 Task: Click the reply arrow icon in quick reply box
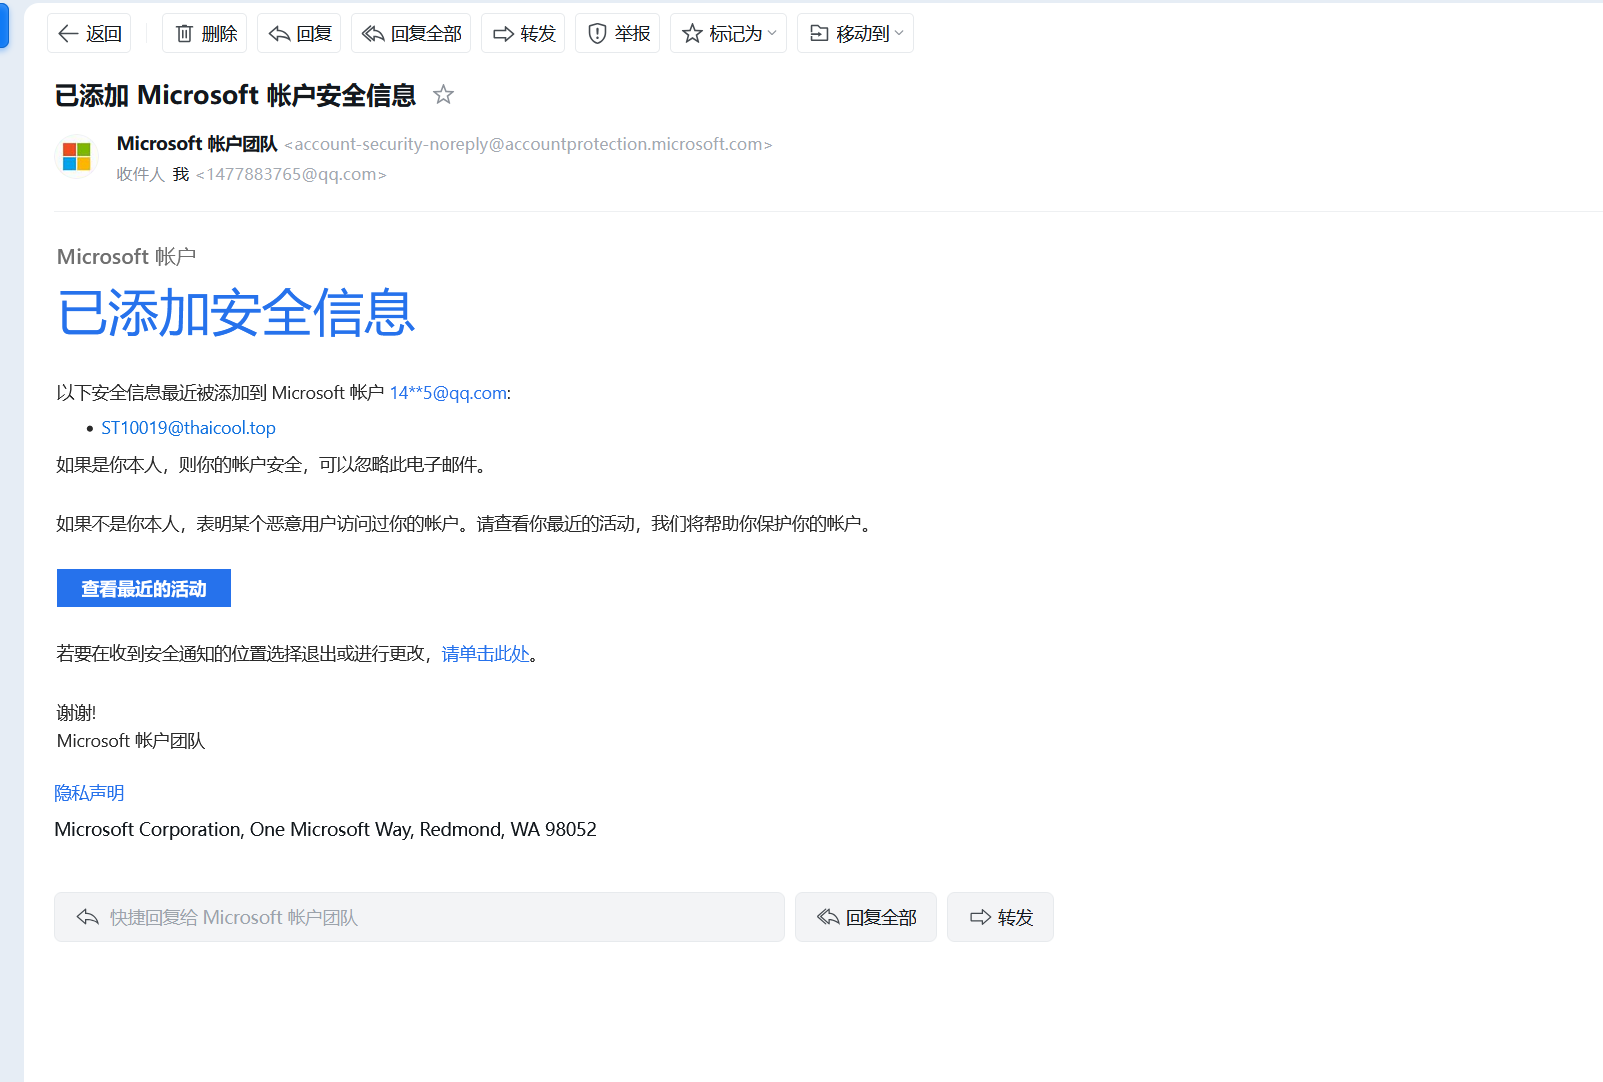(x=87, y=917)
